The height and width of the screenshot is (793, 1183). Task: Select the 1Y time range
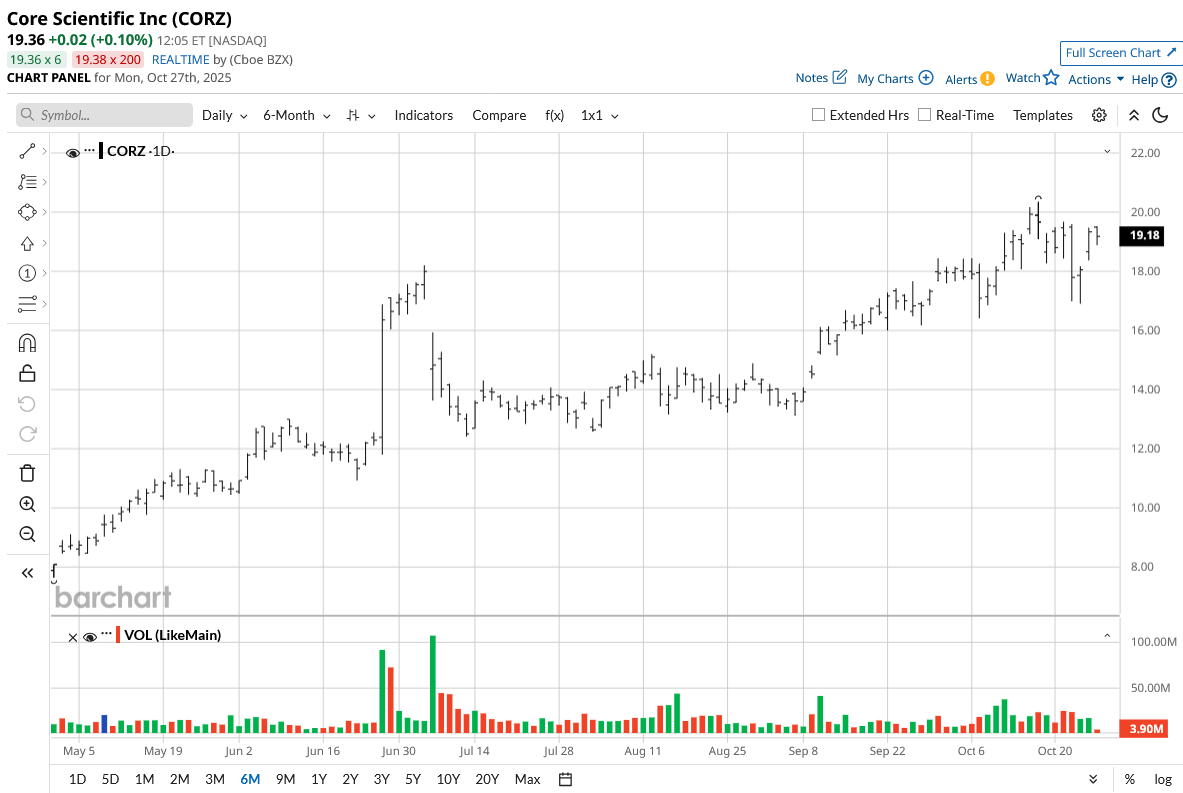(319, 779)
